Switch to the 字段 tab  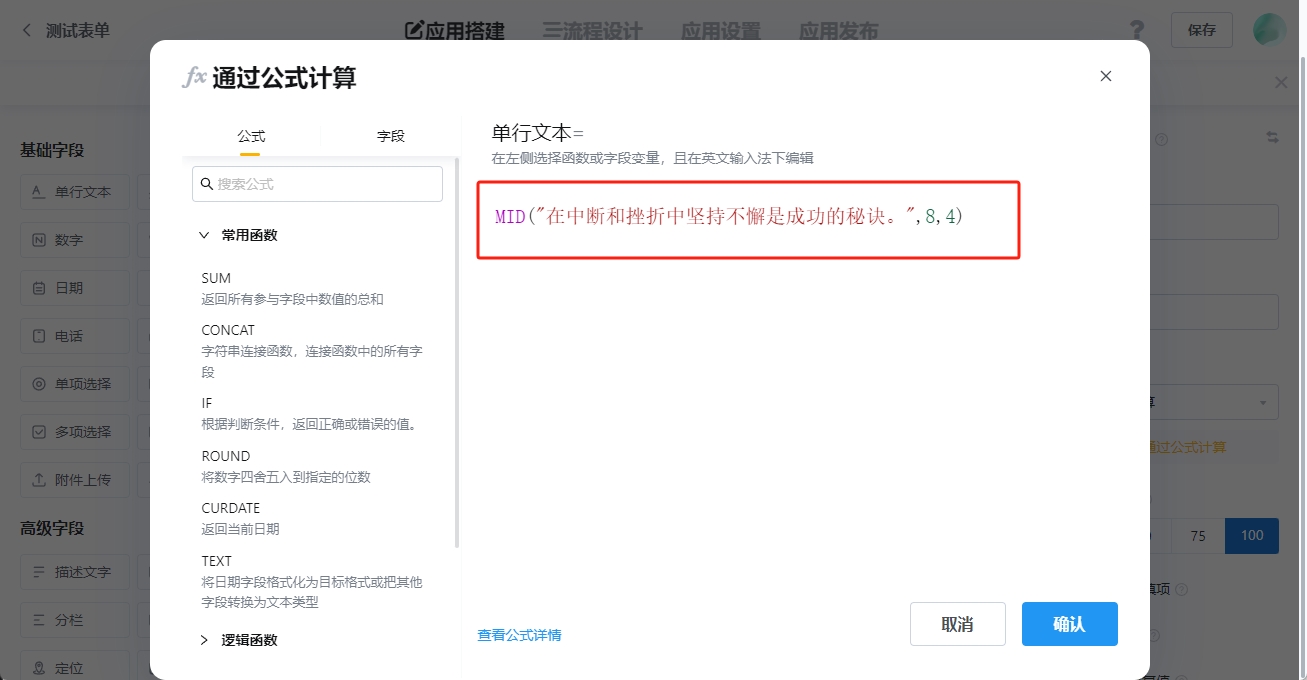390,136
